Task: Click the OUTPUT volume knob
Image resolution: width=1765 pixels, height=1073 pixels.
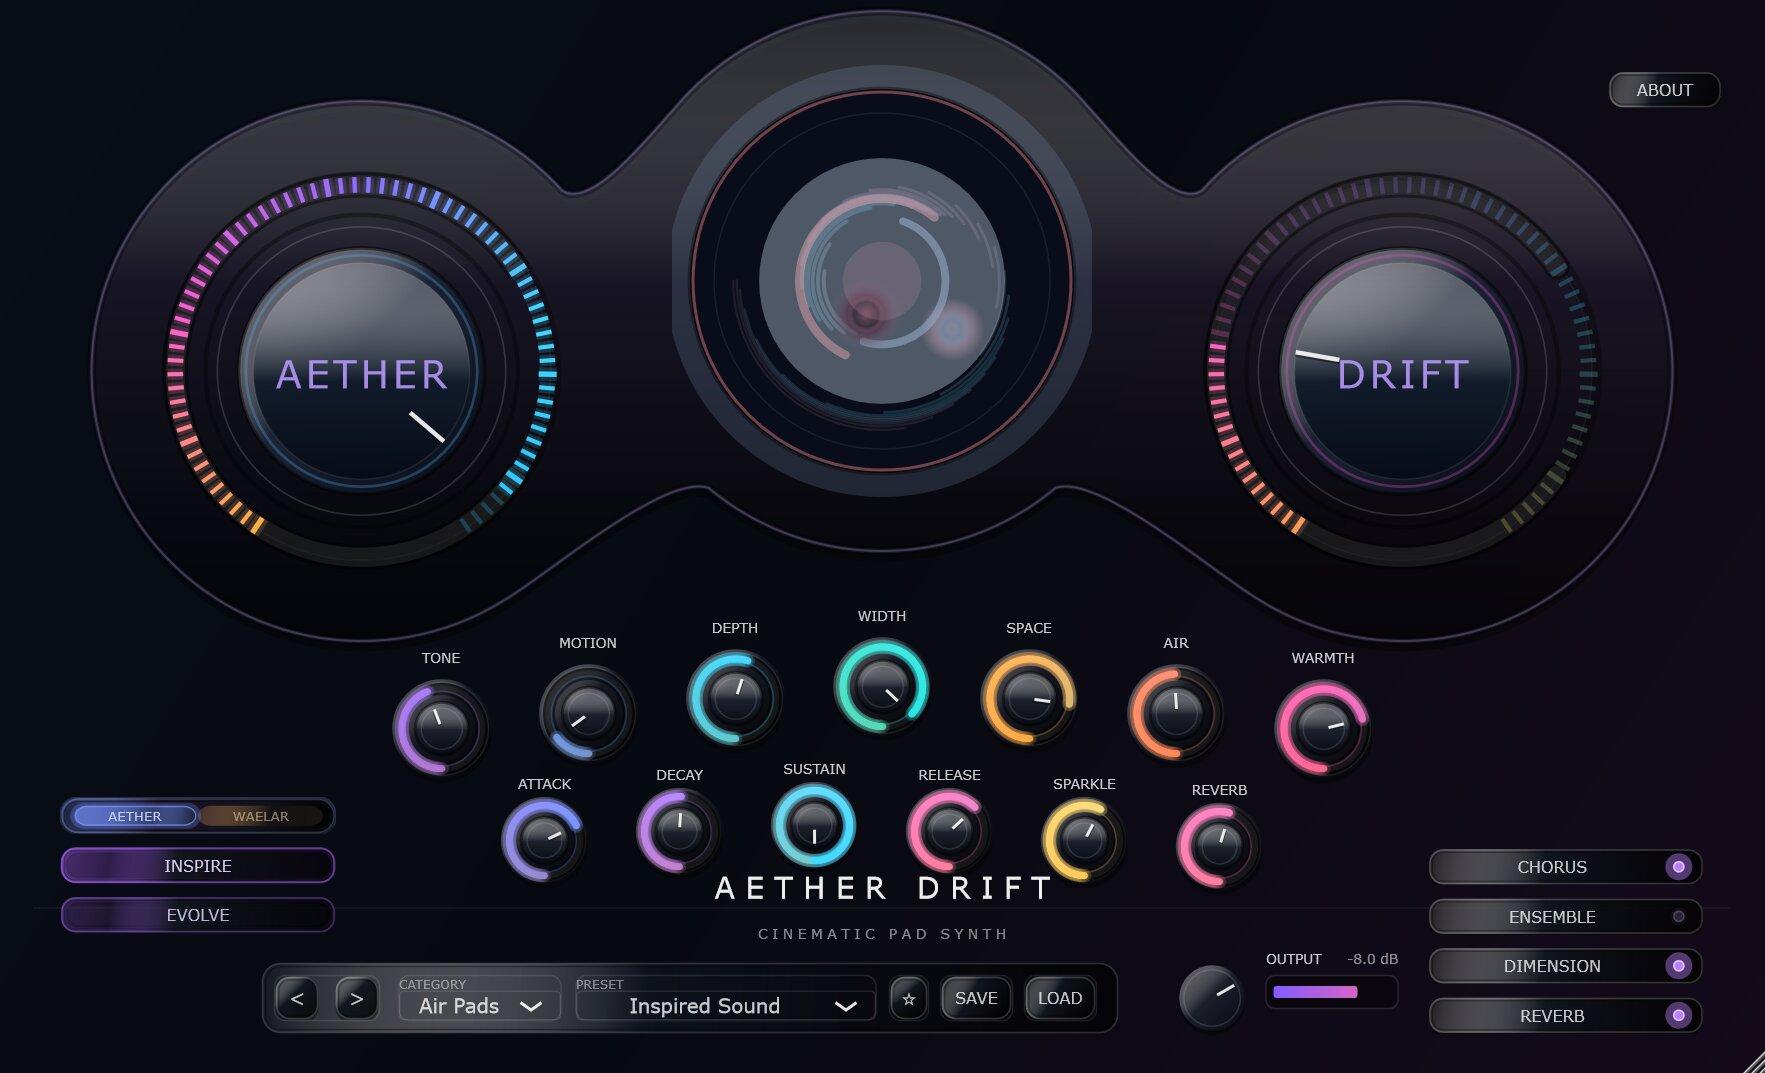Action: [1211, 997]
